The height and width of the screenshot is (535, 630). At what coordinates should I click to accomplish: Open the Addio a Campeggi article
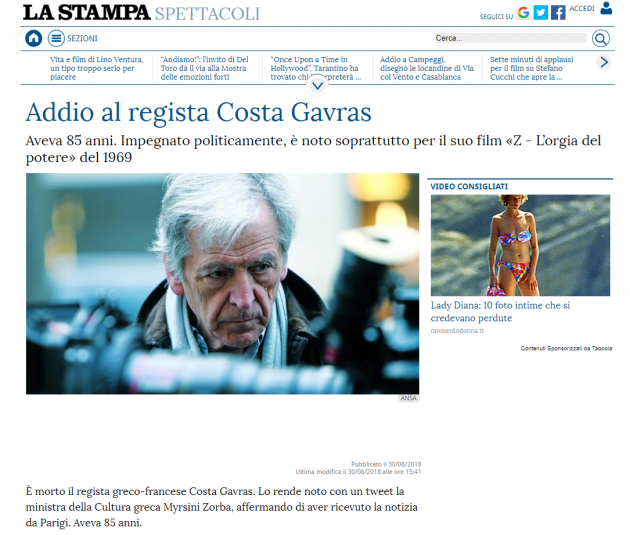(x=425, y=68)
